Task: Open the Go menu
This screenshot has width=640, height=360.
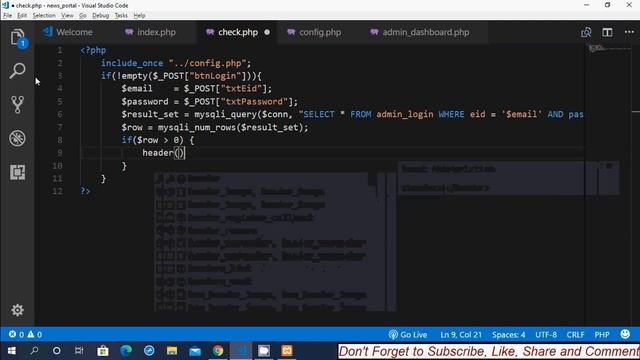Action: tap(83, 16)
